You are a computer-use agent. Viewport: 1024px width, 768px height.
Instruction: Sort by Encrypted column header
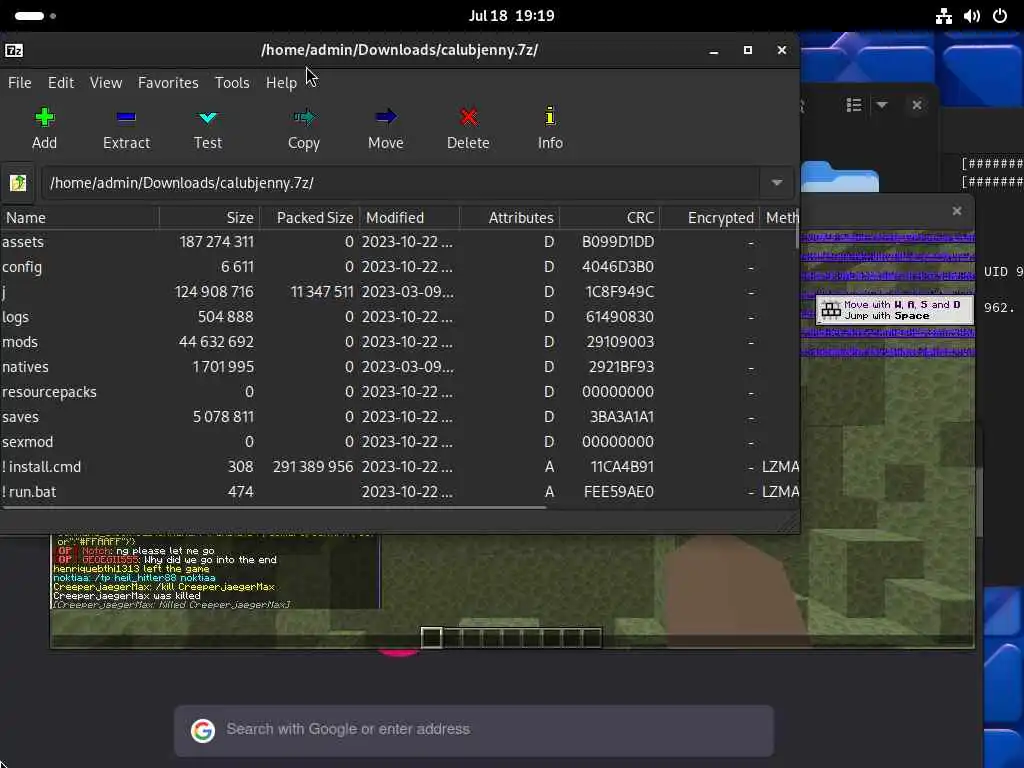coord(709,217)
